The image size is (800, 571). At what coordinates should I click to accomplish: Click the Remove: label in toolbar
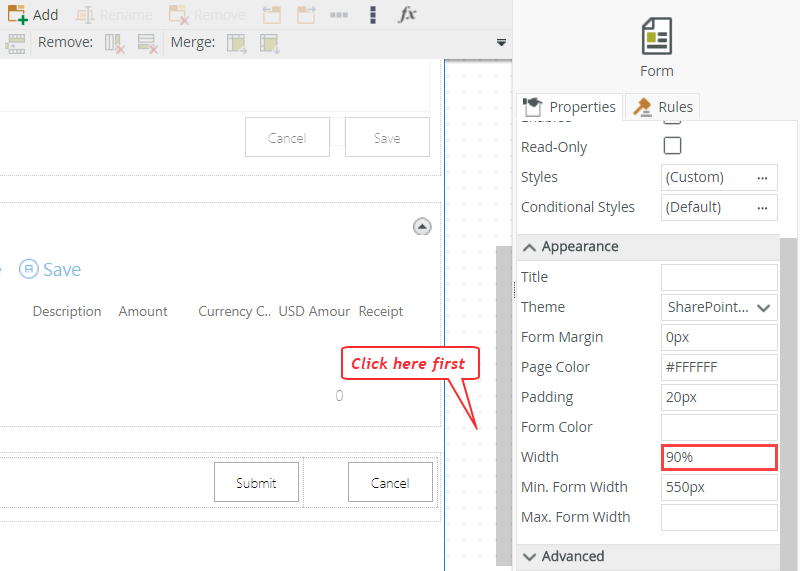pos(65,42)
